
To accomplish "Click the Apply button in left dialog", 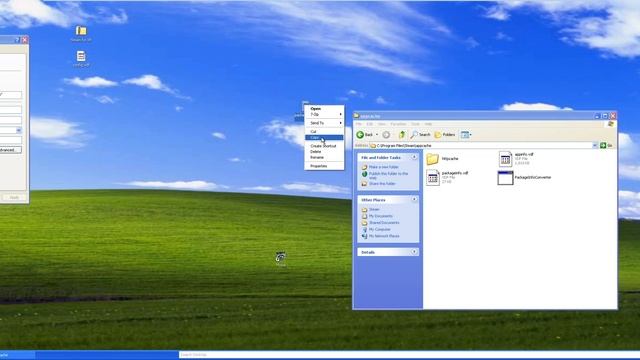I will point(14,198).
